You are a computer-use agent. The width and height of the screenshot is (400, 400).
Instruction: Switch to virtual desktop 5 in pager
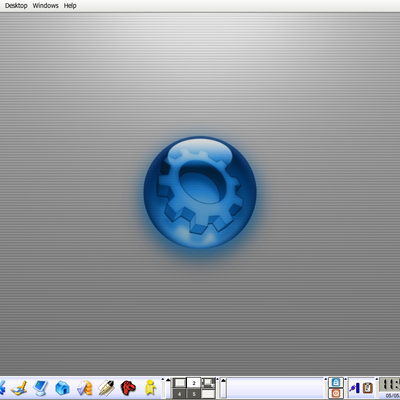coord(194,394)
